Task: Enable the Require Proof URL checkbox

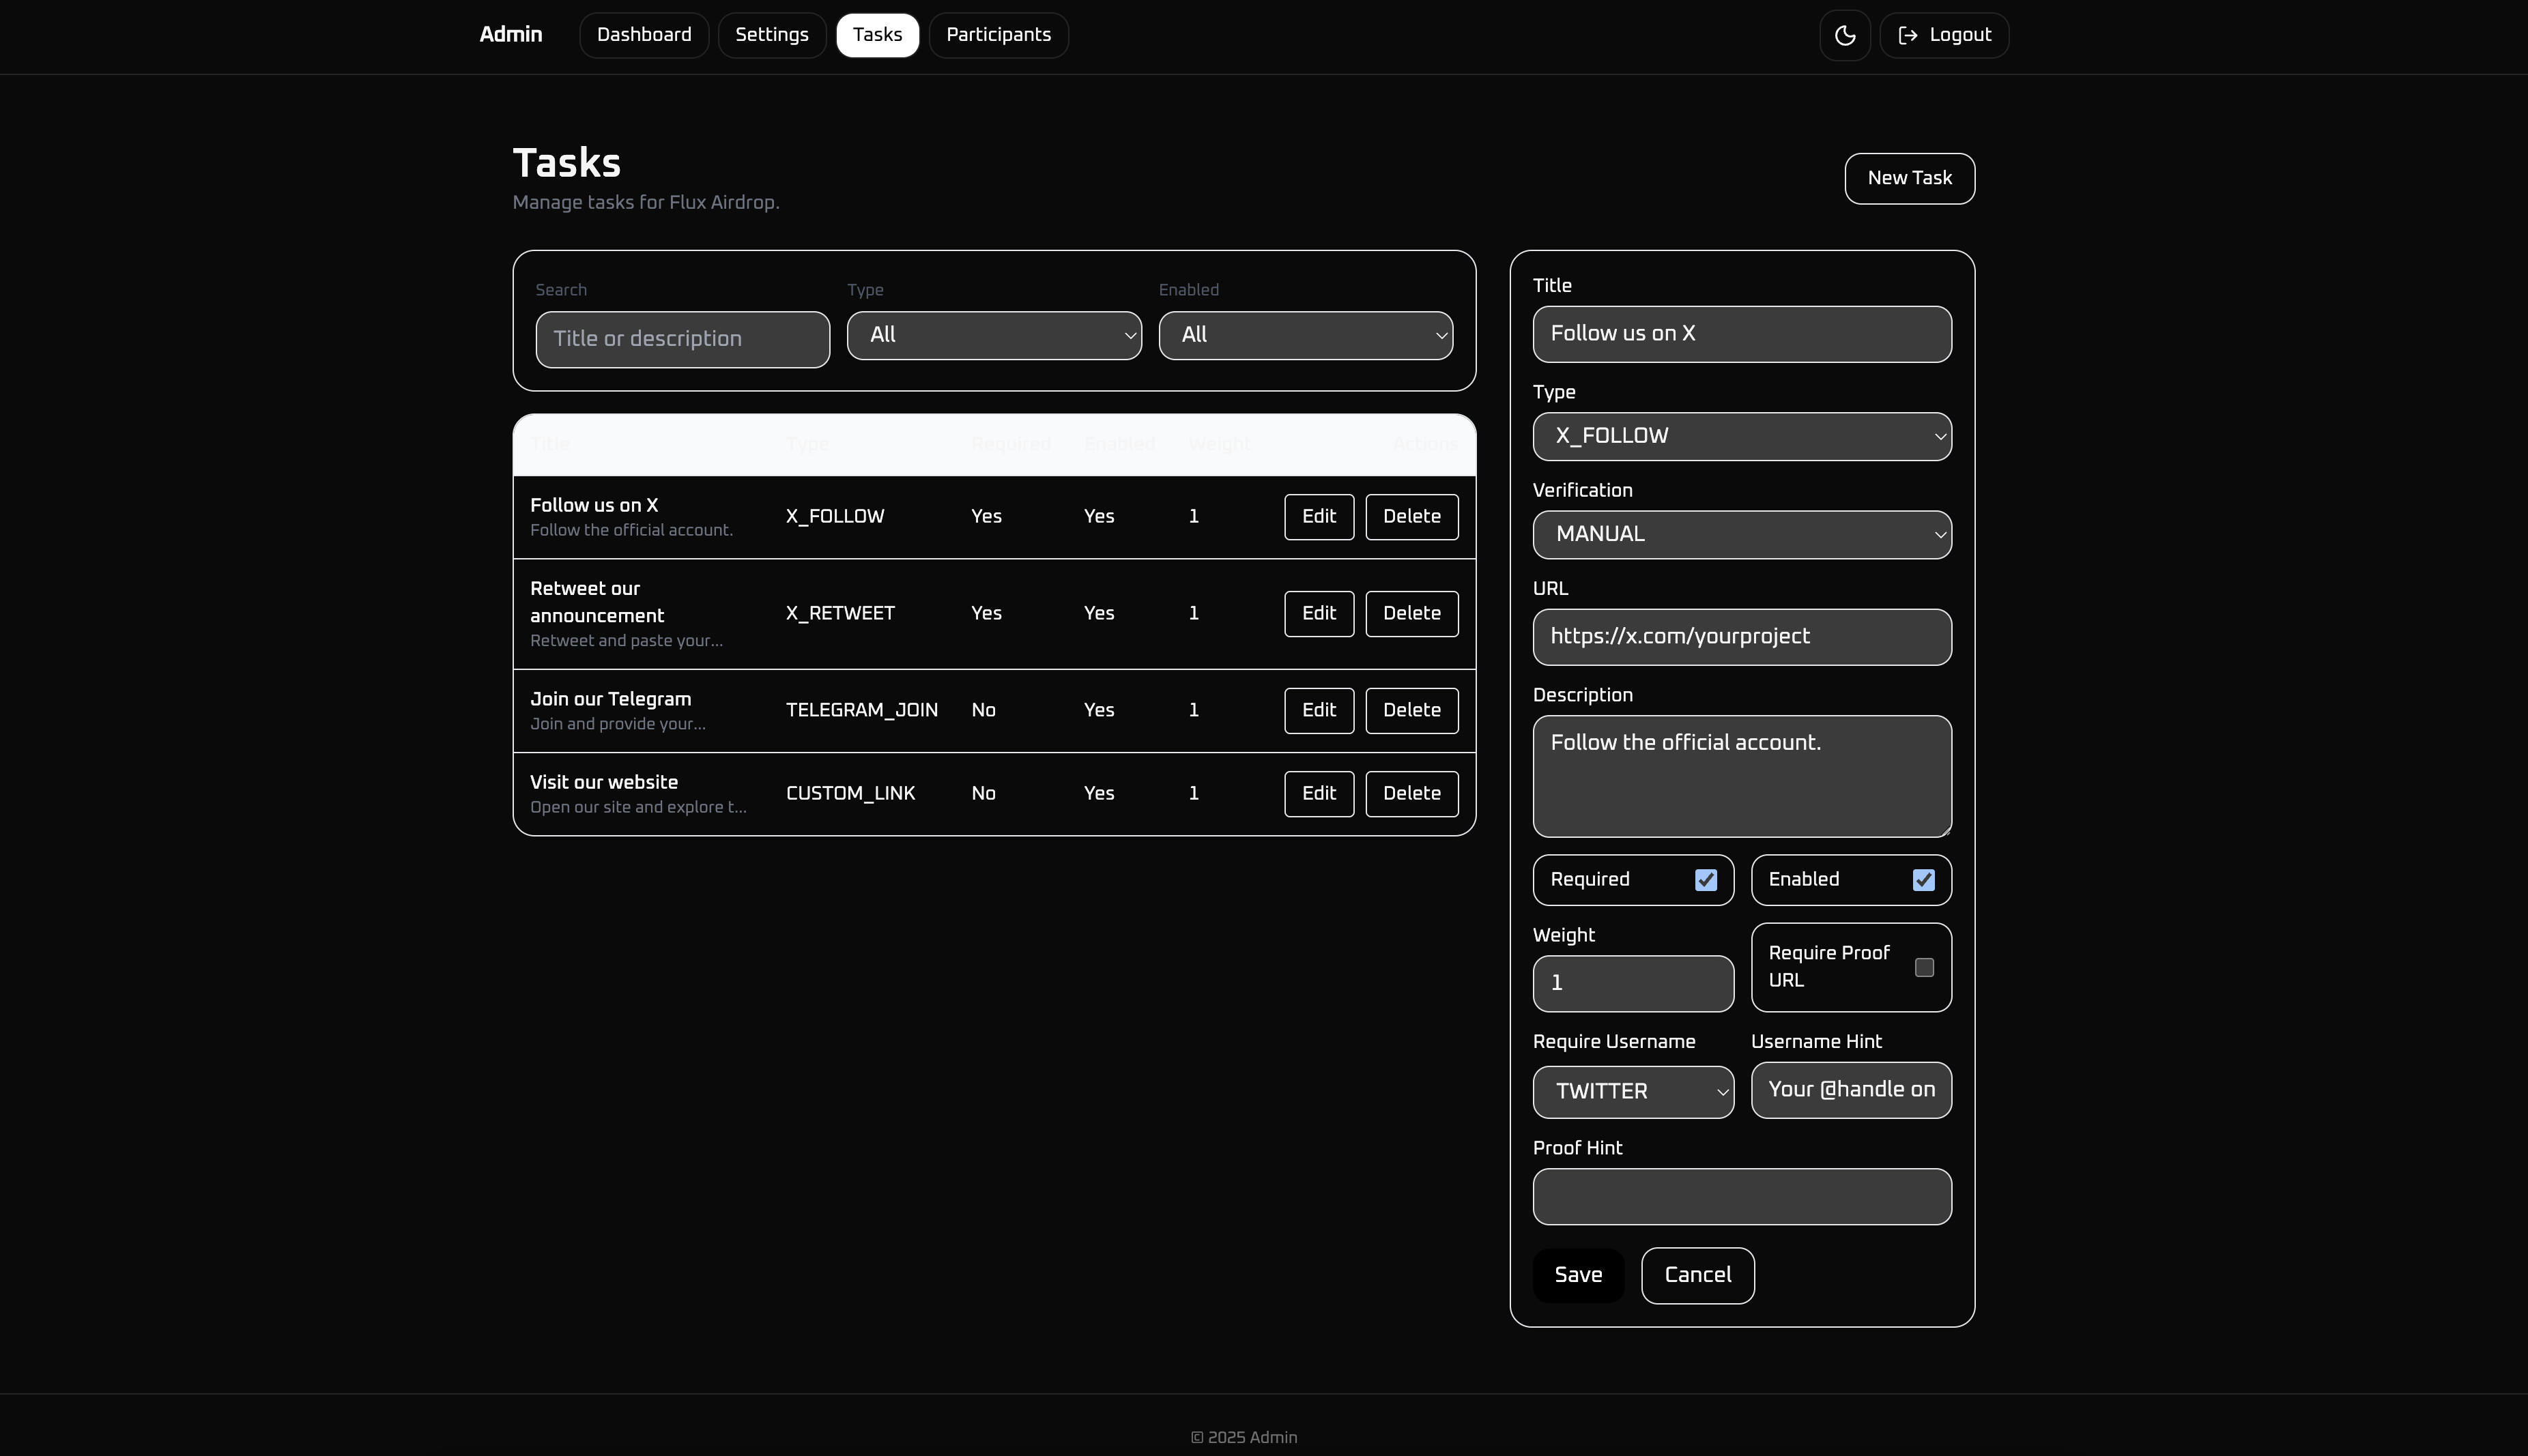Action: 1923,967
